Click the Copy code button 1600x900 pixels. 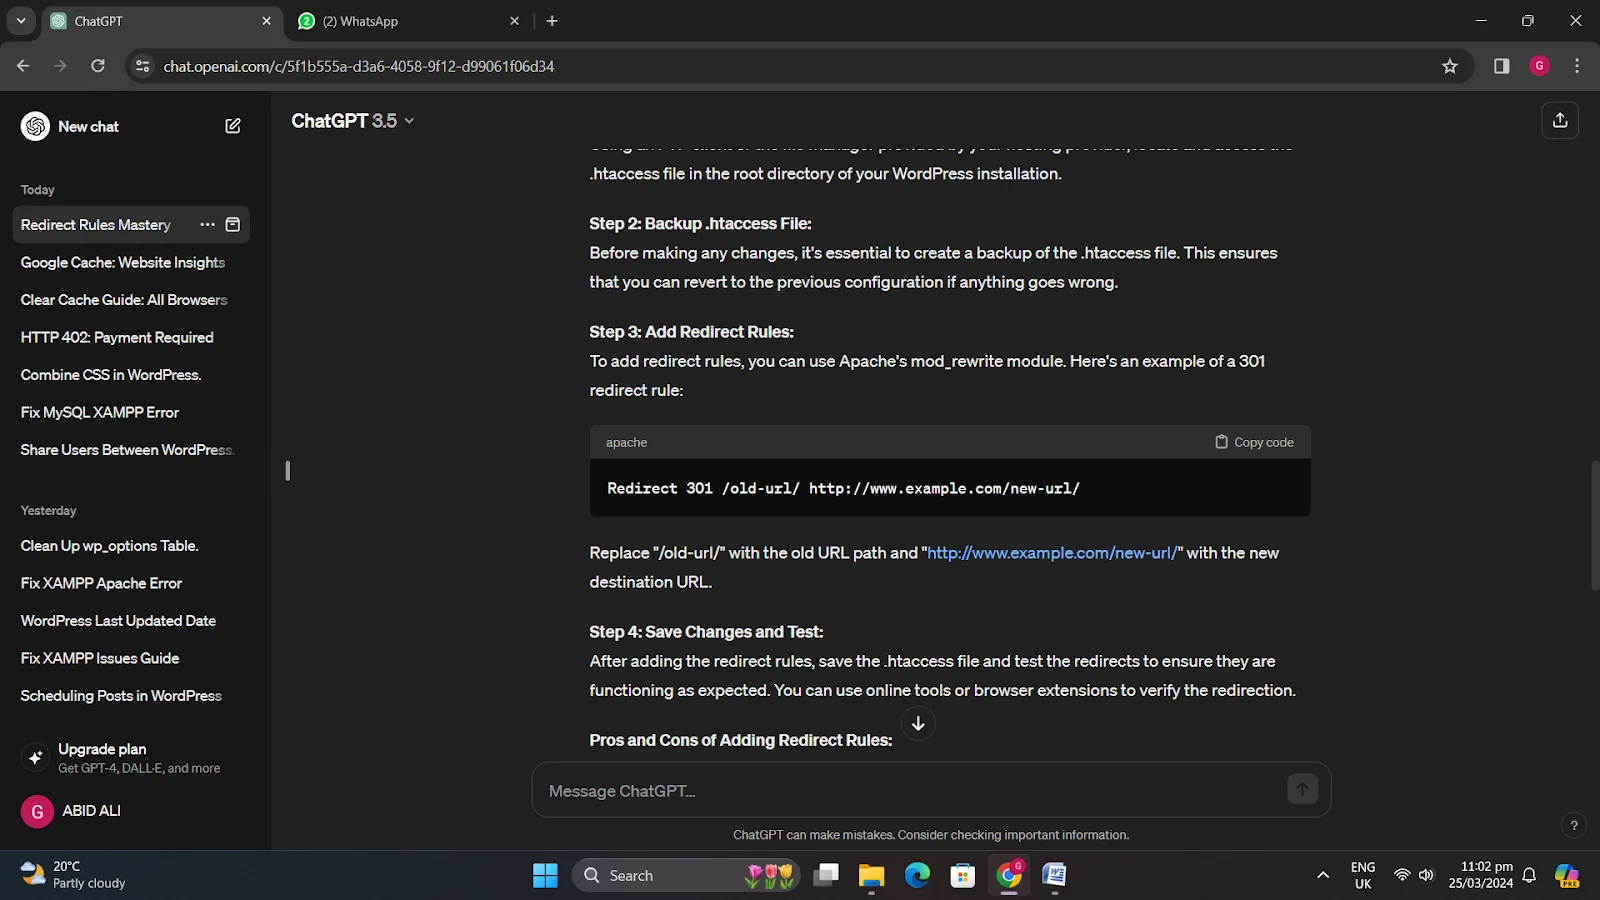1254,442
